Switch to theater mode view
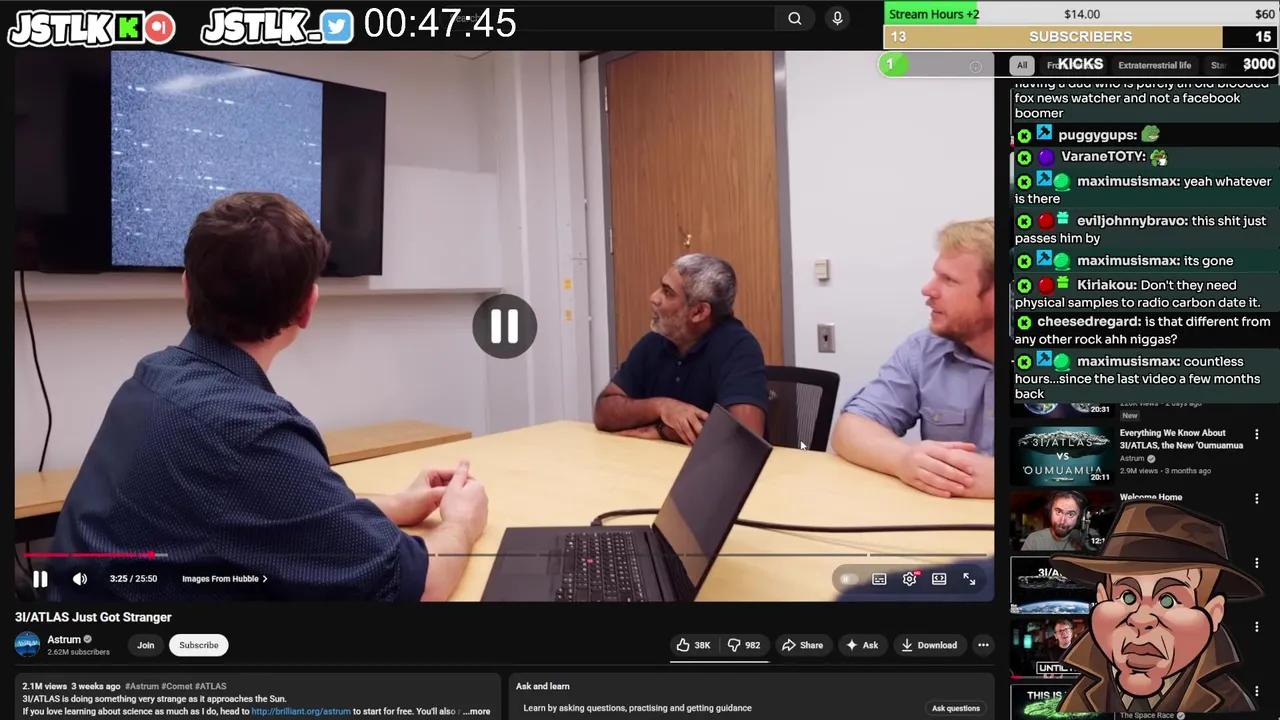 point(939,579)
